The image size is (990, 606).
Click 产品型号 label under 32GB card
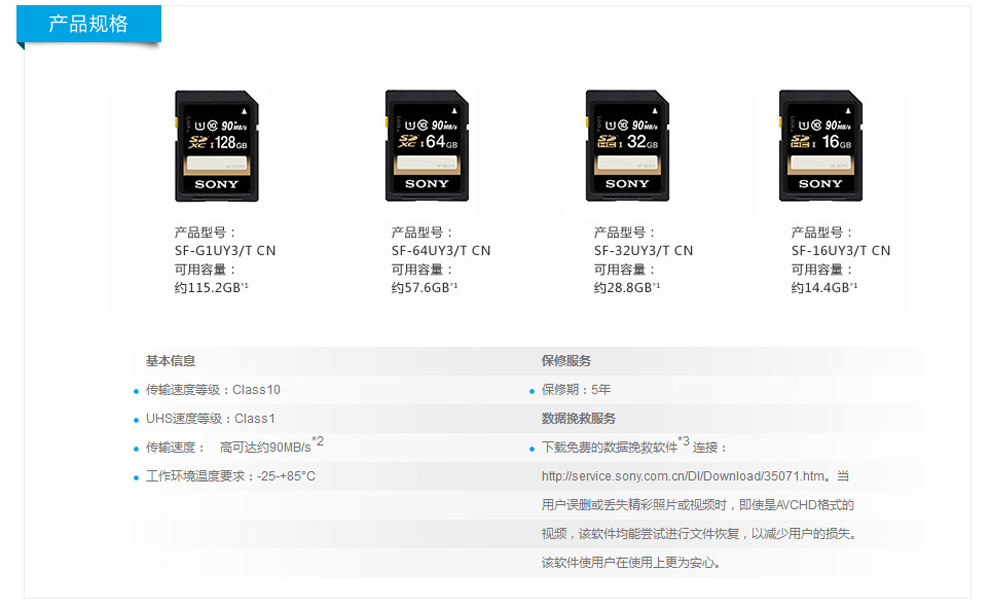(624, 232)
